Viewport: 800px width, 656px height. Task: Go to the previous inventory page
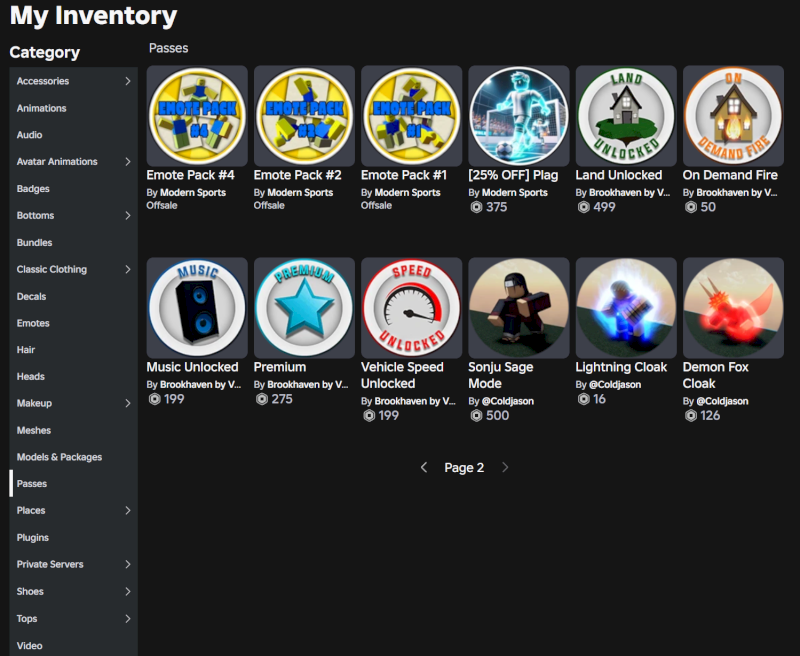point(423,467)
